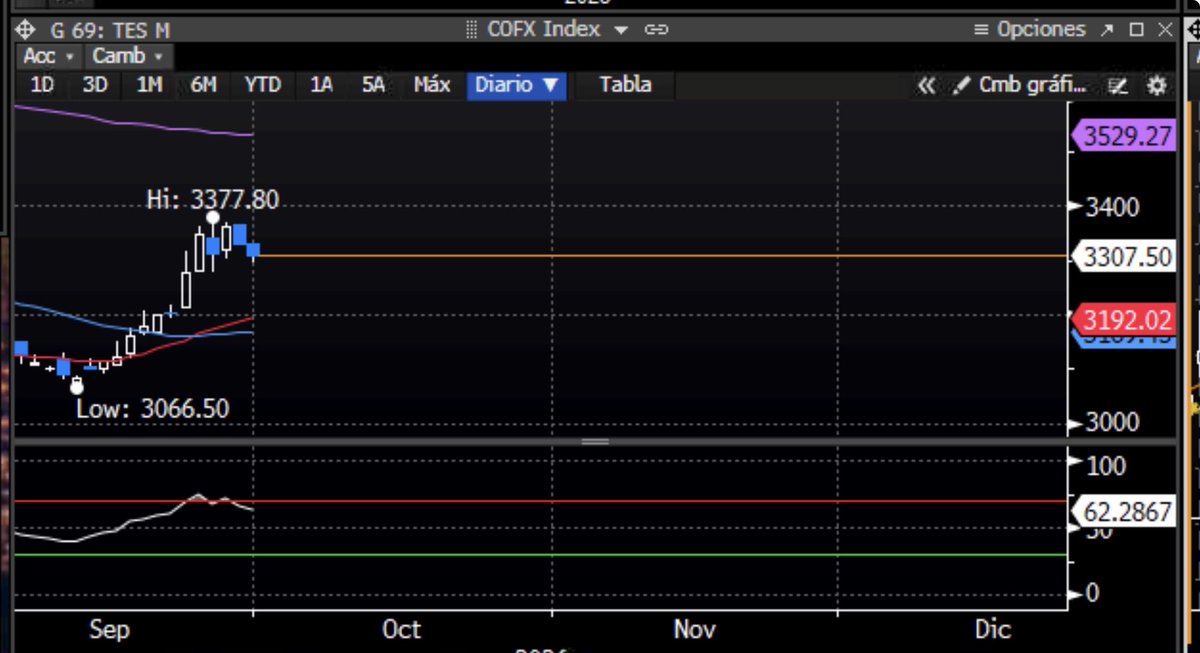Open the Diario periodicity dropdown

pos(516,85)
